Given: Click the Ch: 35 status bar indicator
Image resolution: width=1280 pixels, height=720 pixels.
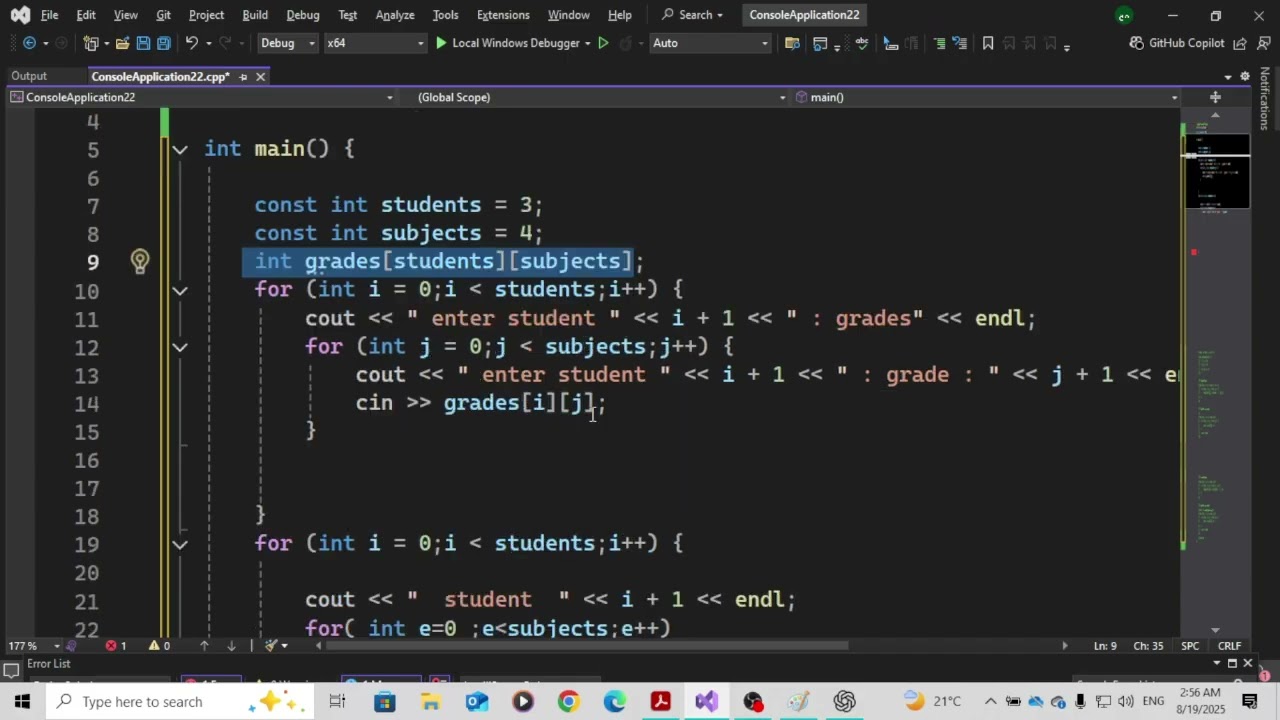Looking at the screenshot, I should [x=1148, y=646].
